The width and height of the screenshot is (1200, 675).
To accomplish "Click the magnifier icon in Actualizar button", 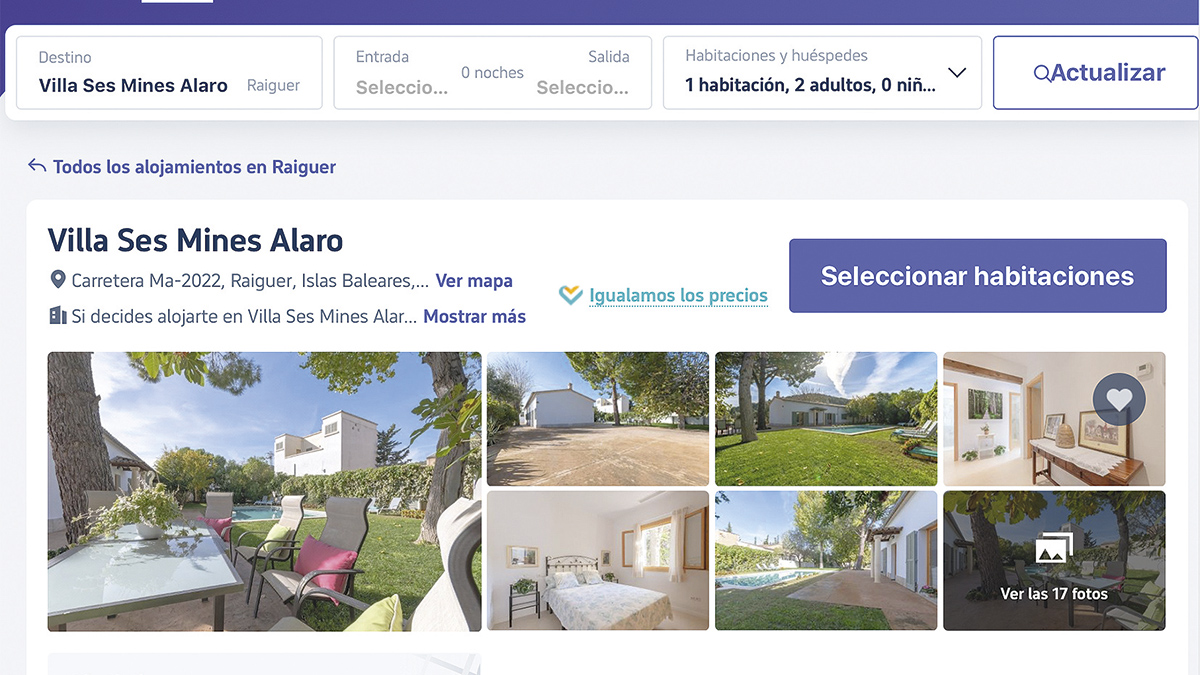I will click(1042, 73).
